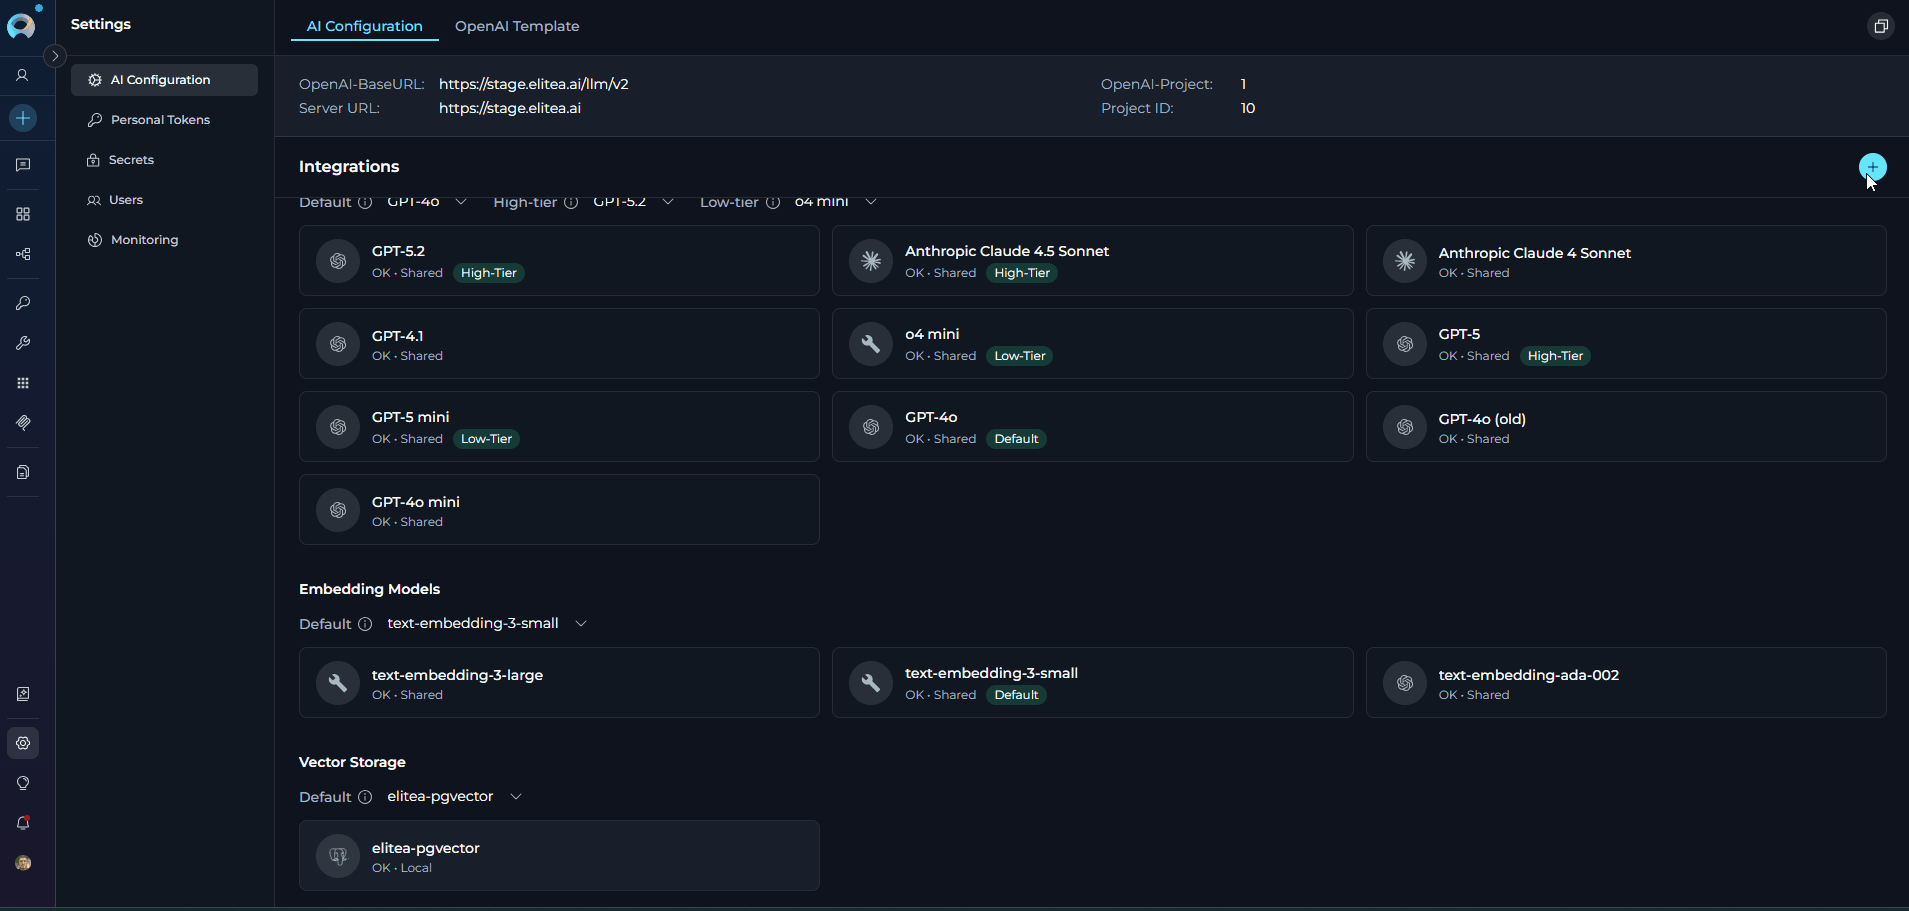1909x911 pixels.
Task: Click the Default badge on GPT-4o card
Action: click(1016, 439)
